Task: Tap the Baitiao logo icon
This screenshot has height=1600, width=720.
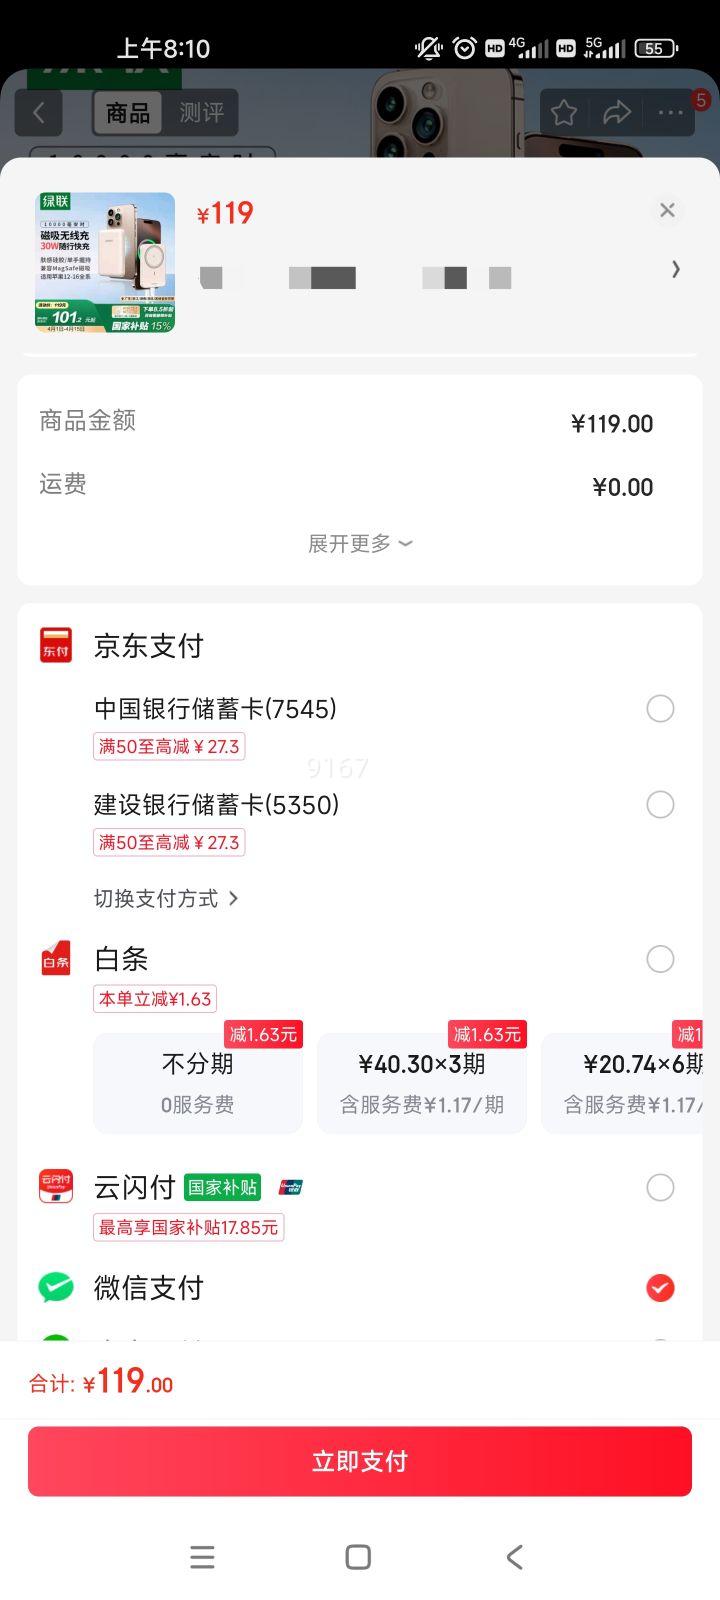Action: (56, 959)
